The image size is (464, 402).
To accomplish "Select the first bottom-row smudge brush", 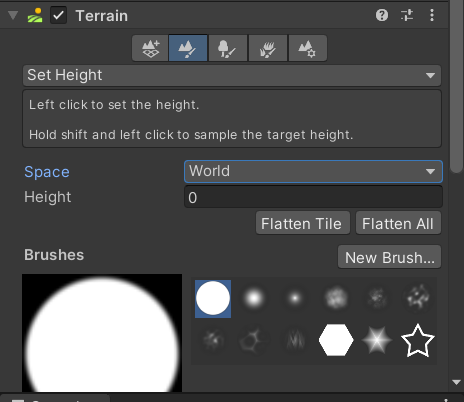I will [213, 340].
